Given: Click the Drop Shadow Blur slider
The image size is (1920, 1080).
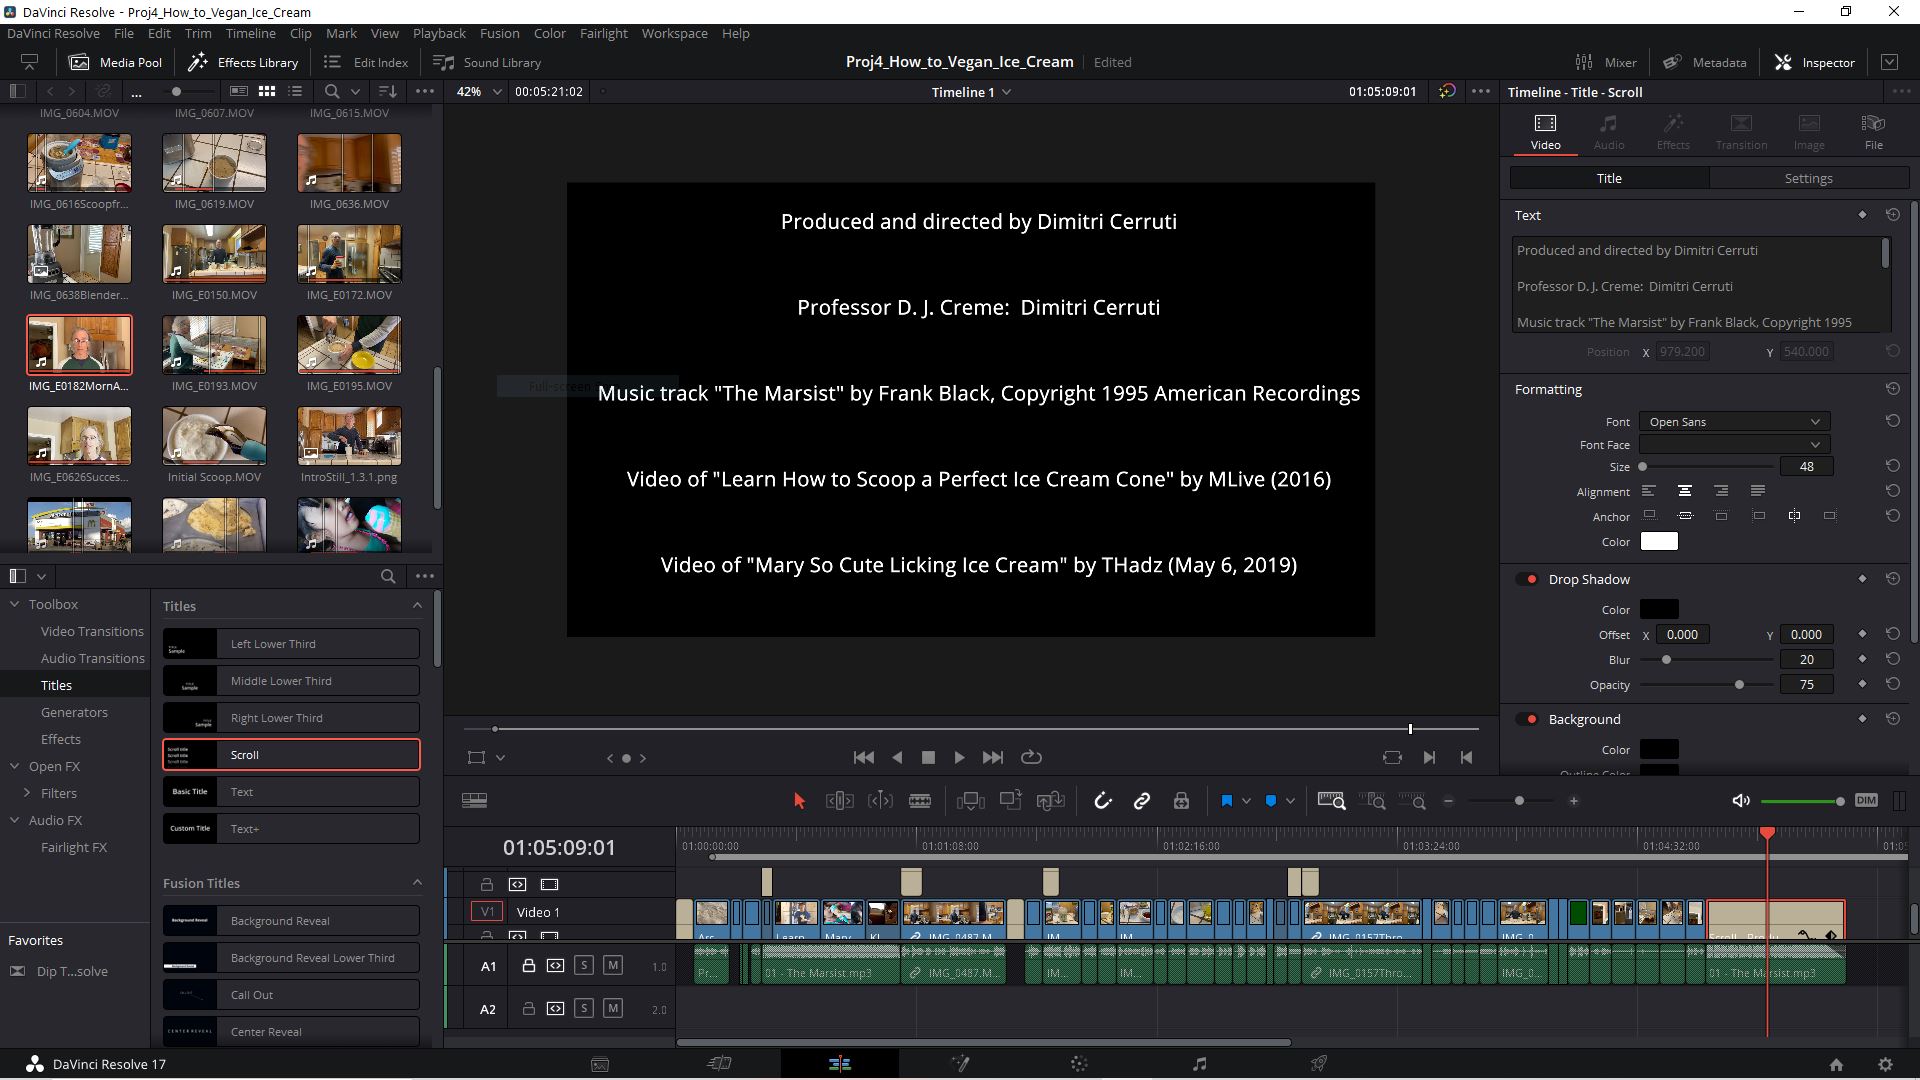Looking at the screenshot, I should (1707, 660).
